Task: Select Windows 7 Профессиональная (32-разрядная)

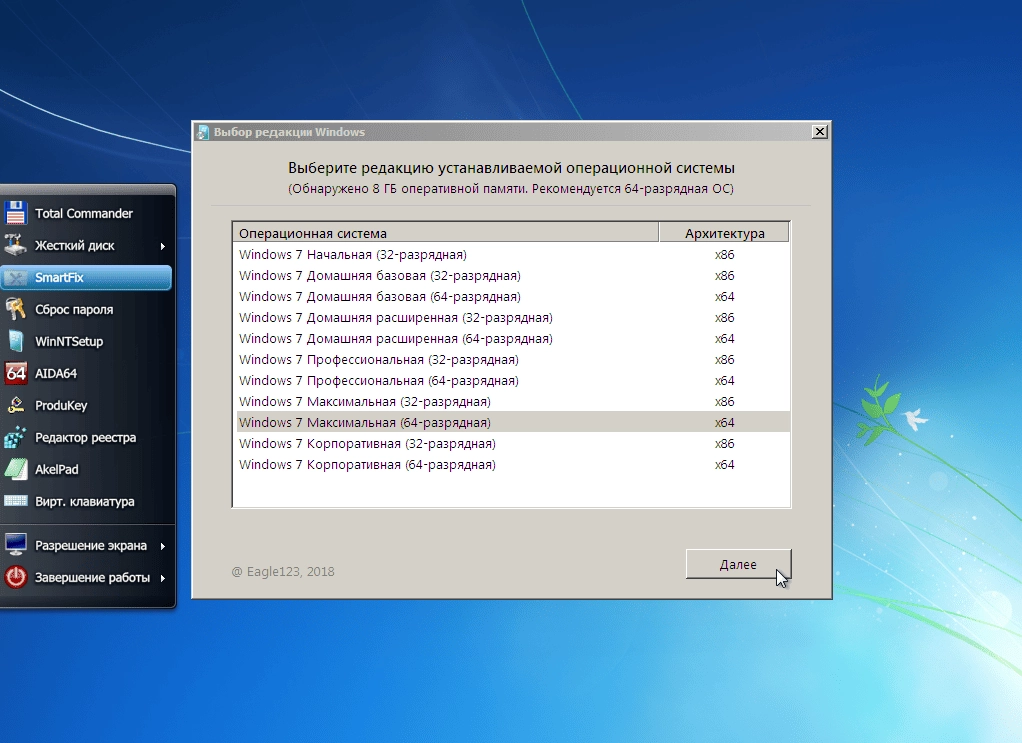Action: (x=513, y=360)
